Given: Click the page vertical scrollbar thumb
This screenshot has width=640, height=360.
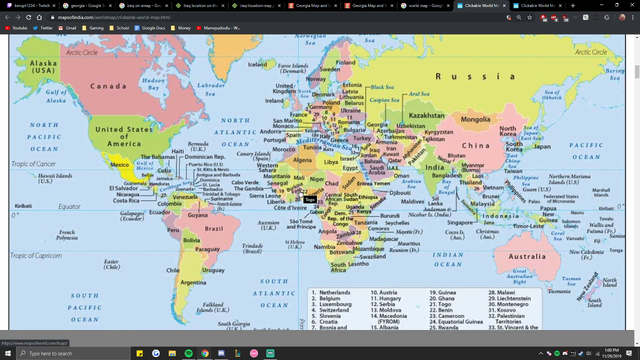Looking at the screenshot, I should 636,72.
